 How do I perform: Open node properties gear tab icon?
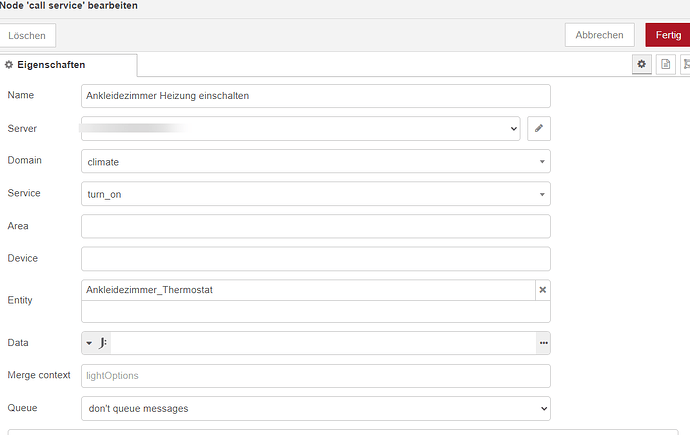pos(642,64)
